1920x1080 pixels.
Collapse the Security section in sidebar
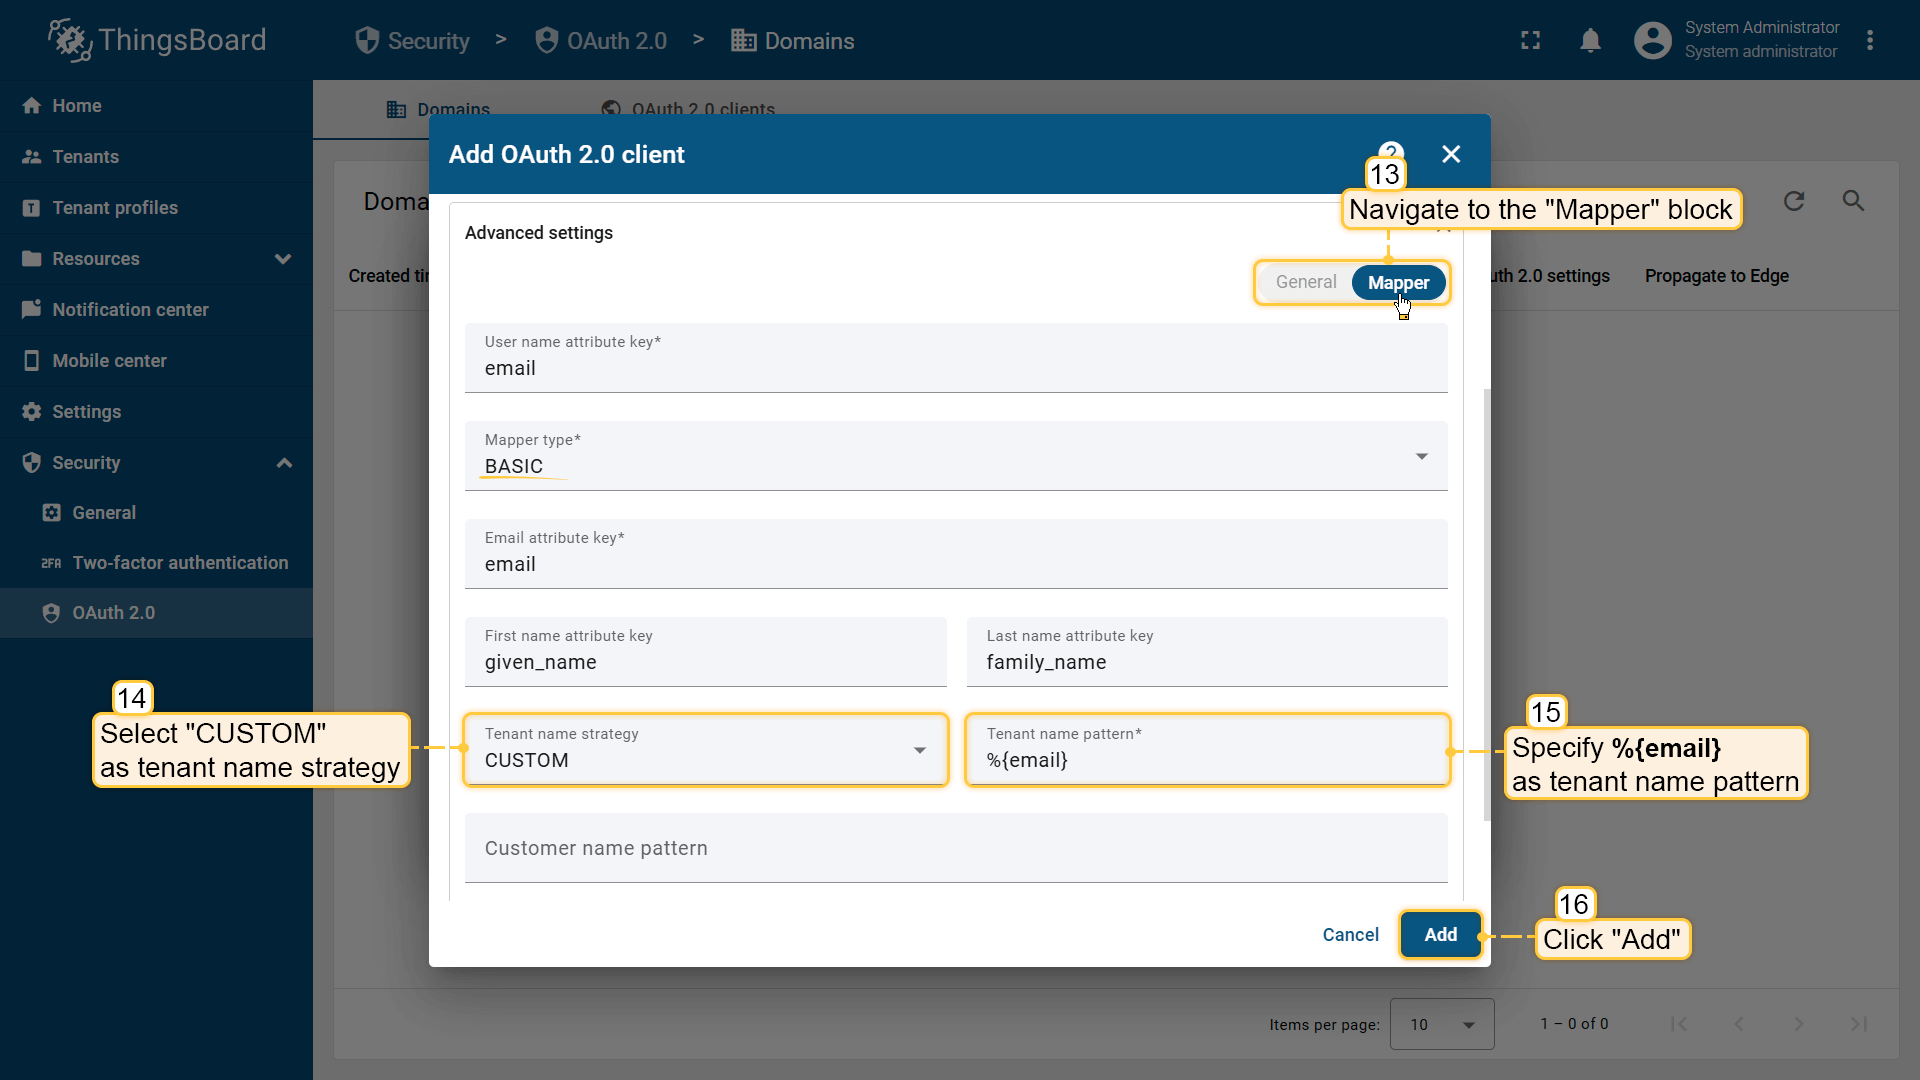[284, 462]
